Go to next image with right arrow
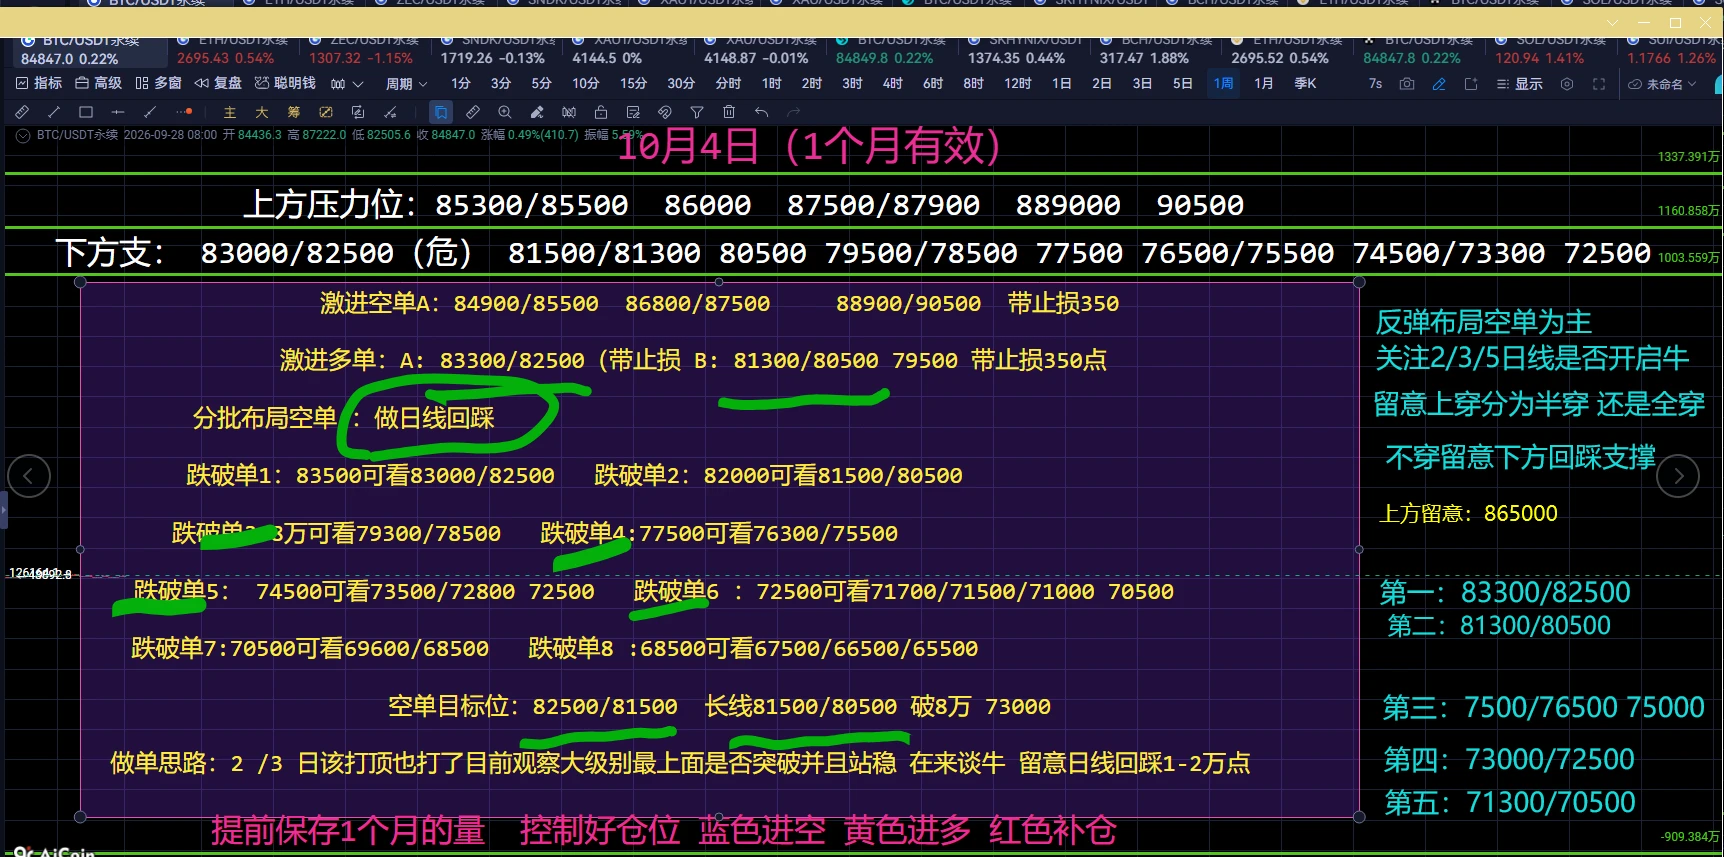 point(1678,476)
